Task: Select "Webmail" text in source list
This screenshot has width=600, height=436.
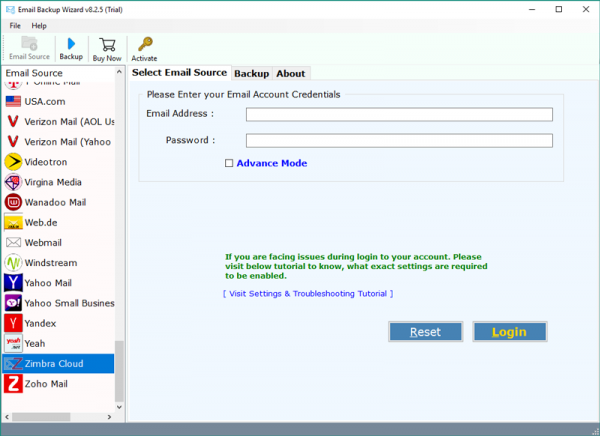Action: click(43, 242)
